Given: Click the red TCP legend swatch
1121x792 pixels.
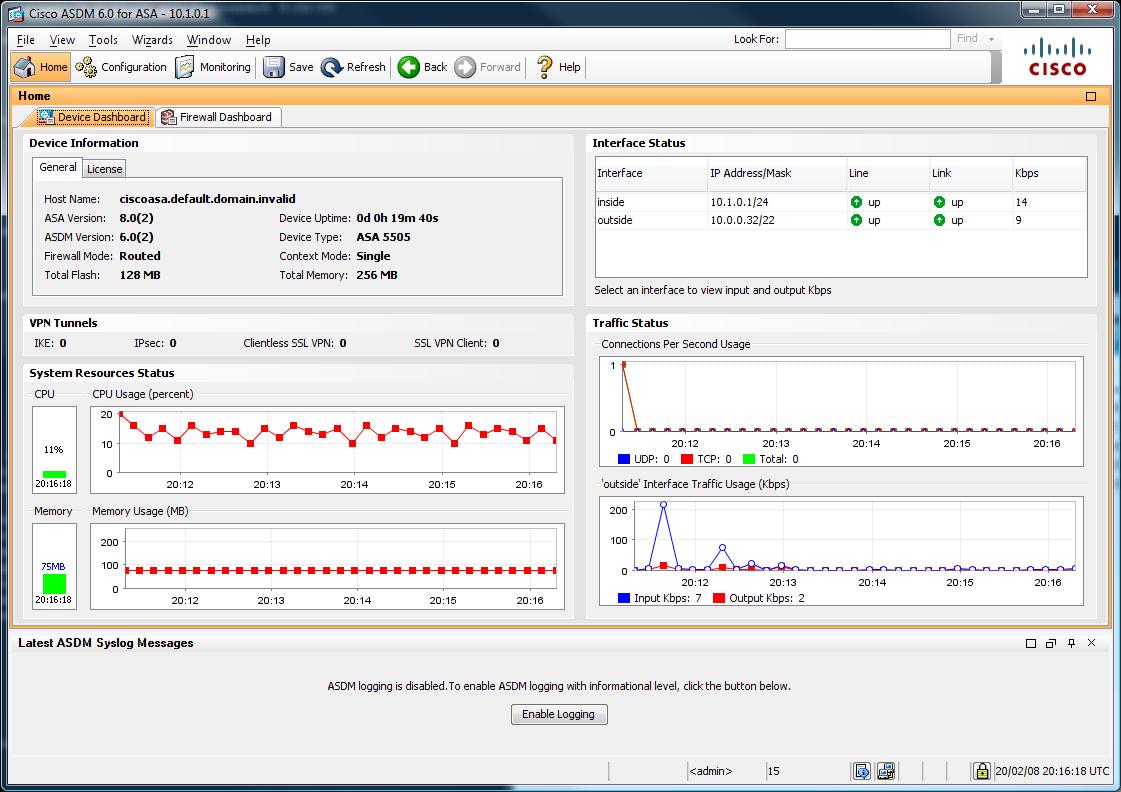Looking at the screenshot, I should click(687, 460).
